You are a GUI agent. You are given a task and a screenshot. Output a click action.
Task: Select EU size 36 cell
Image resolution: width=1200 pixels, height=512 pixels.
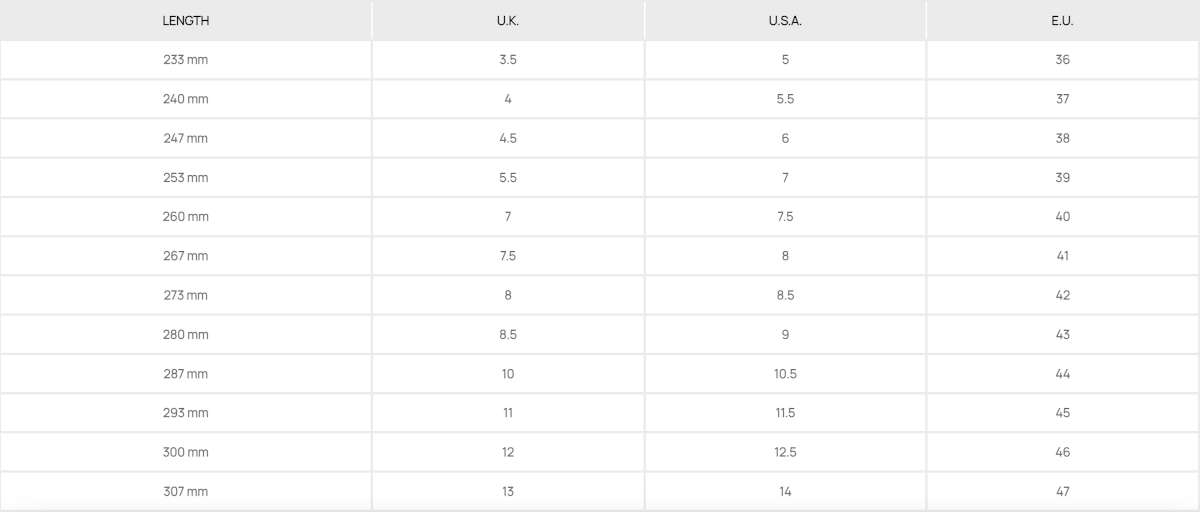pos(1062,60)
